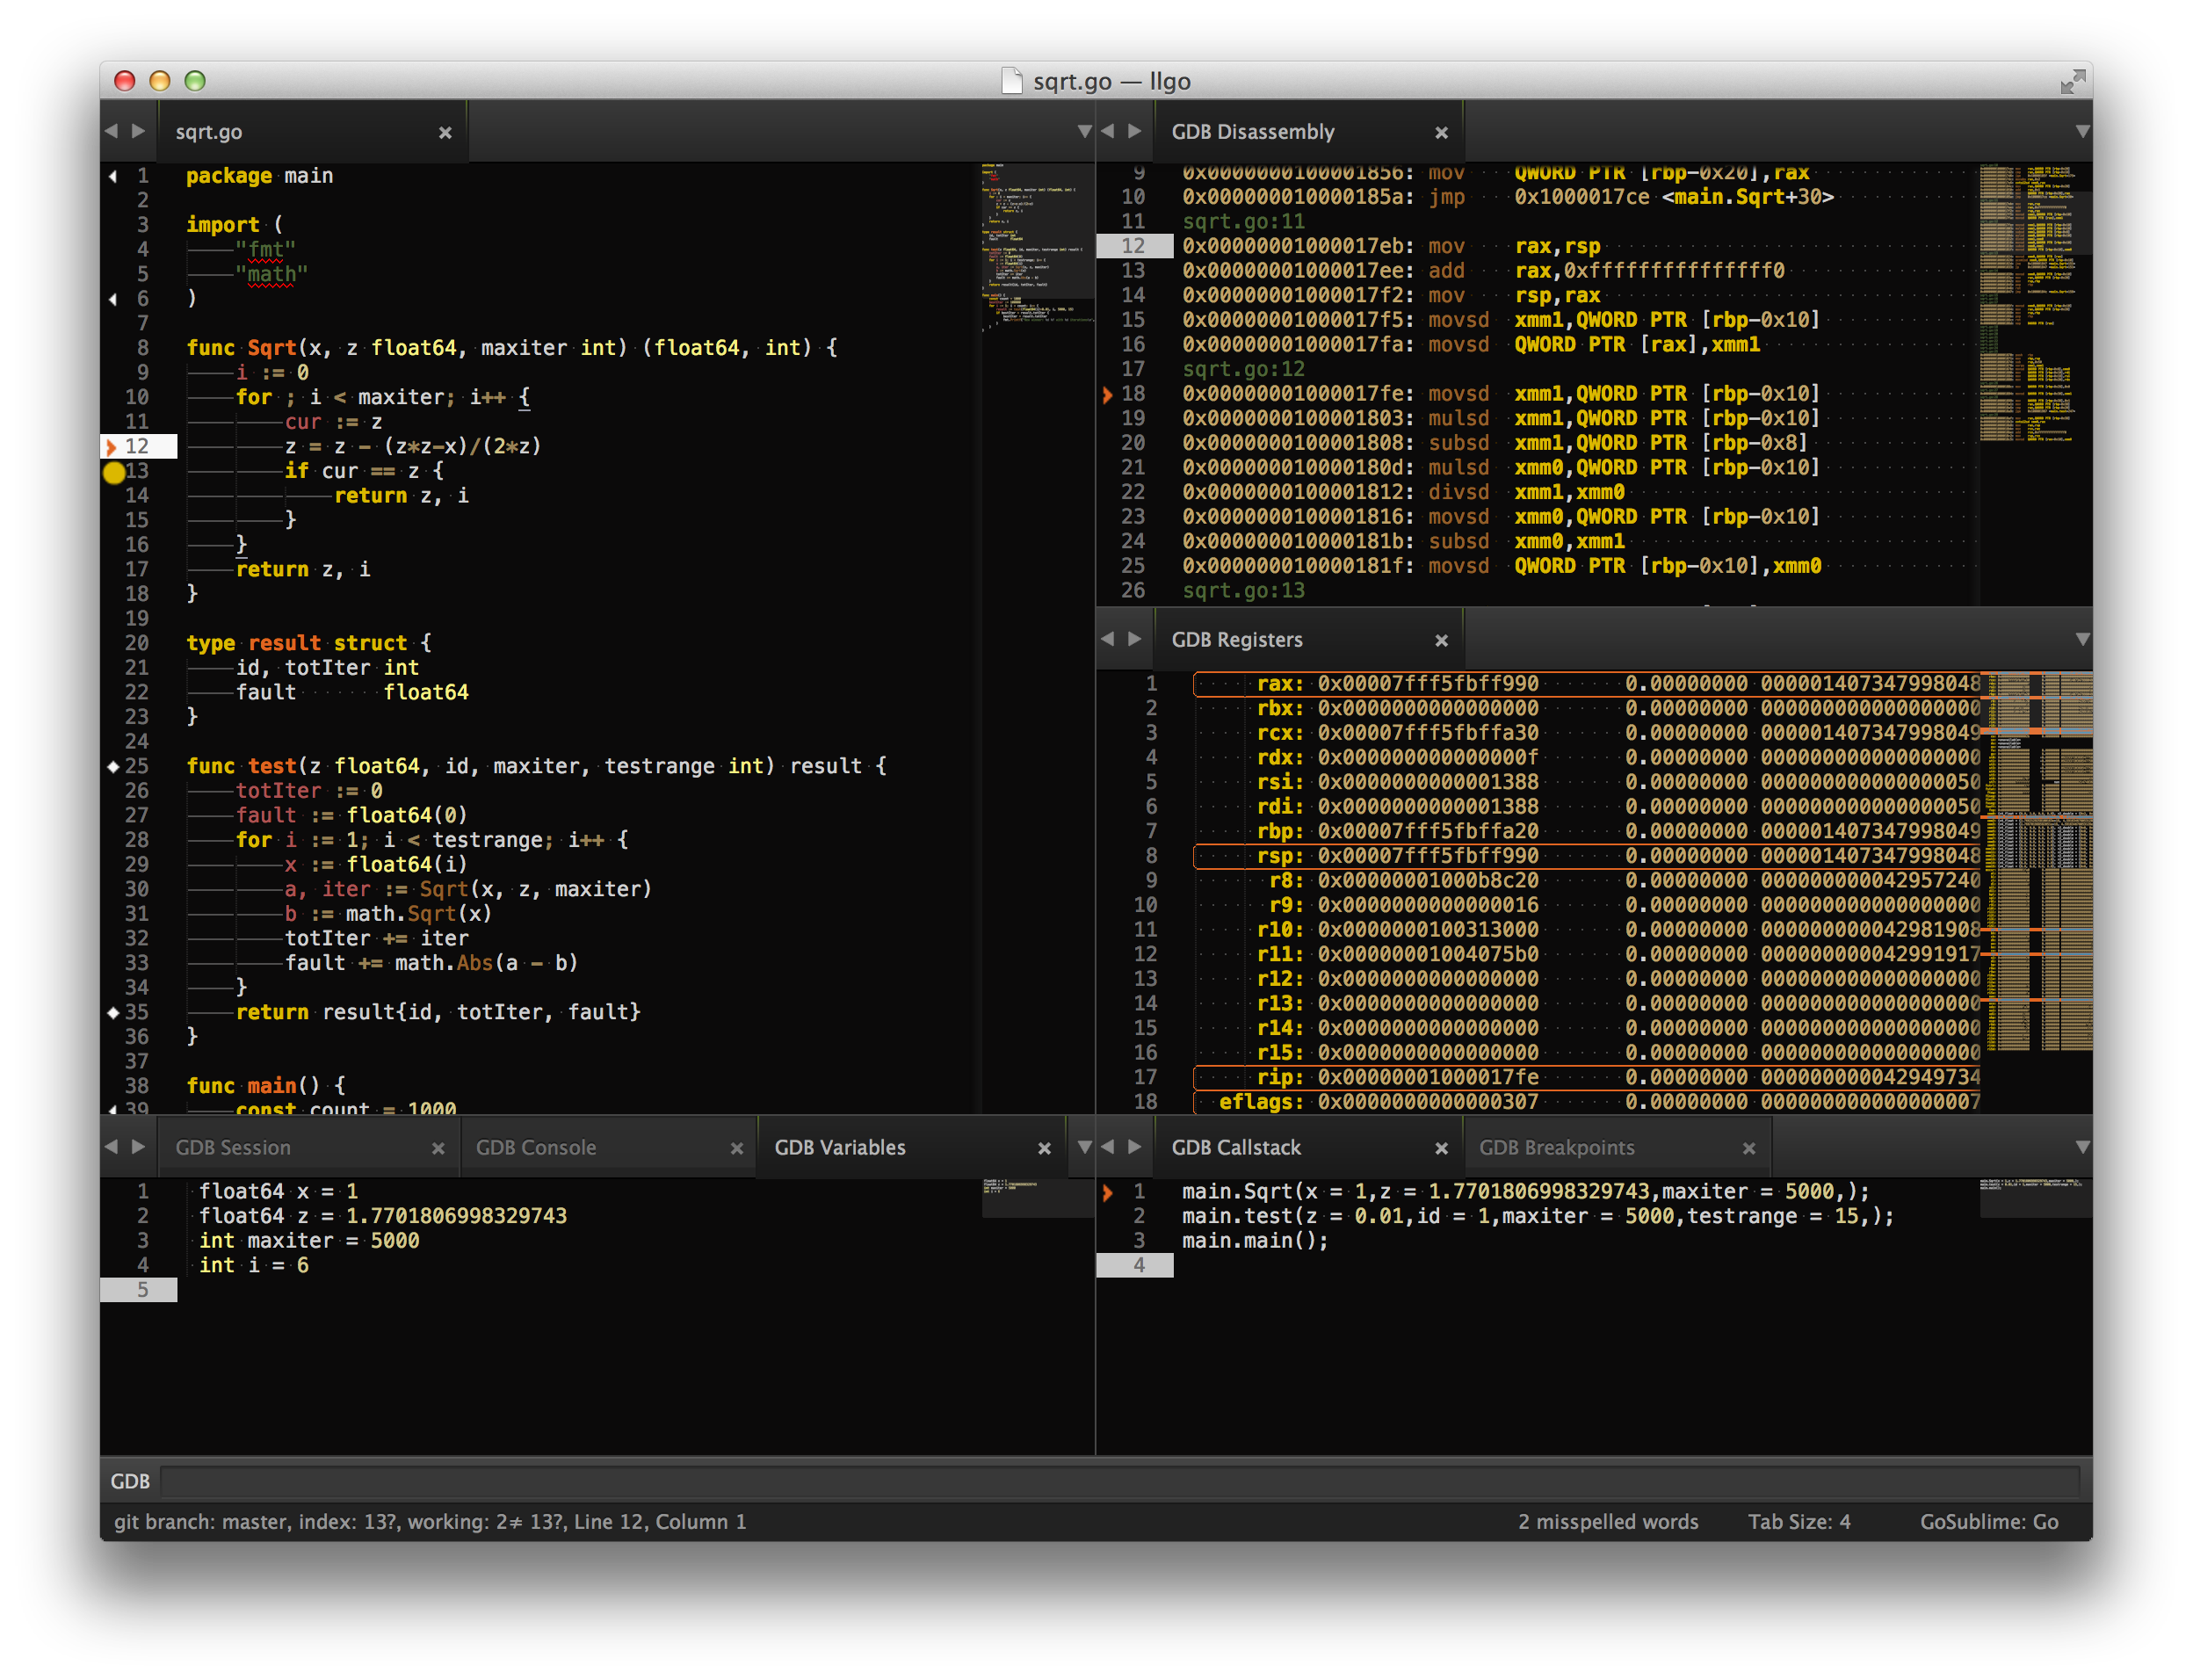This screenshot has width=2193, height=1680.
Task: Close the GDB Disassembly tab
Action: [1441, 133]
